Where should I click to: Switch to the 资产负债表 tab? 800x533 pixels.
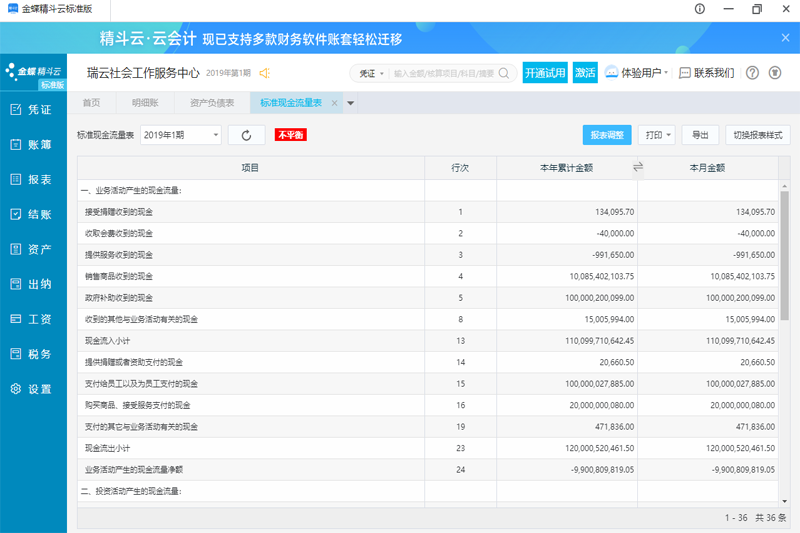tap(212, 103)
